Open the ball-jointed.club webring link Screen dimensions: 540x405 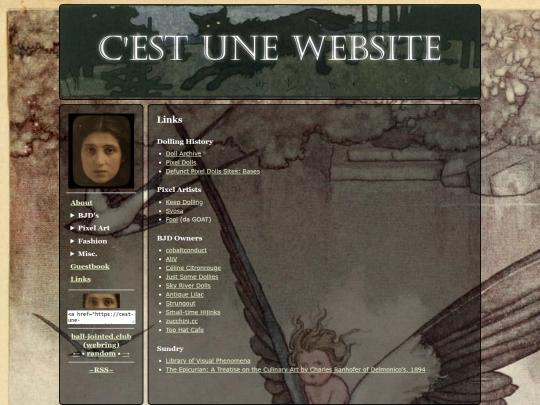pyautogui.click(x=101, y=341)
